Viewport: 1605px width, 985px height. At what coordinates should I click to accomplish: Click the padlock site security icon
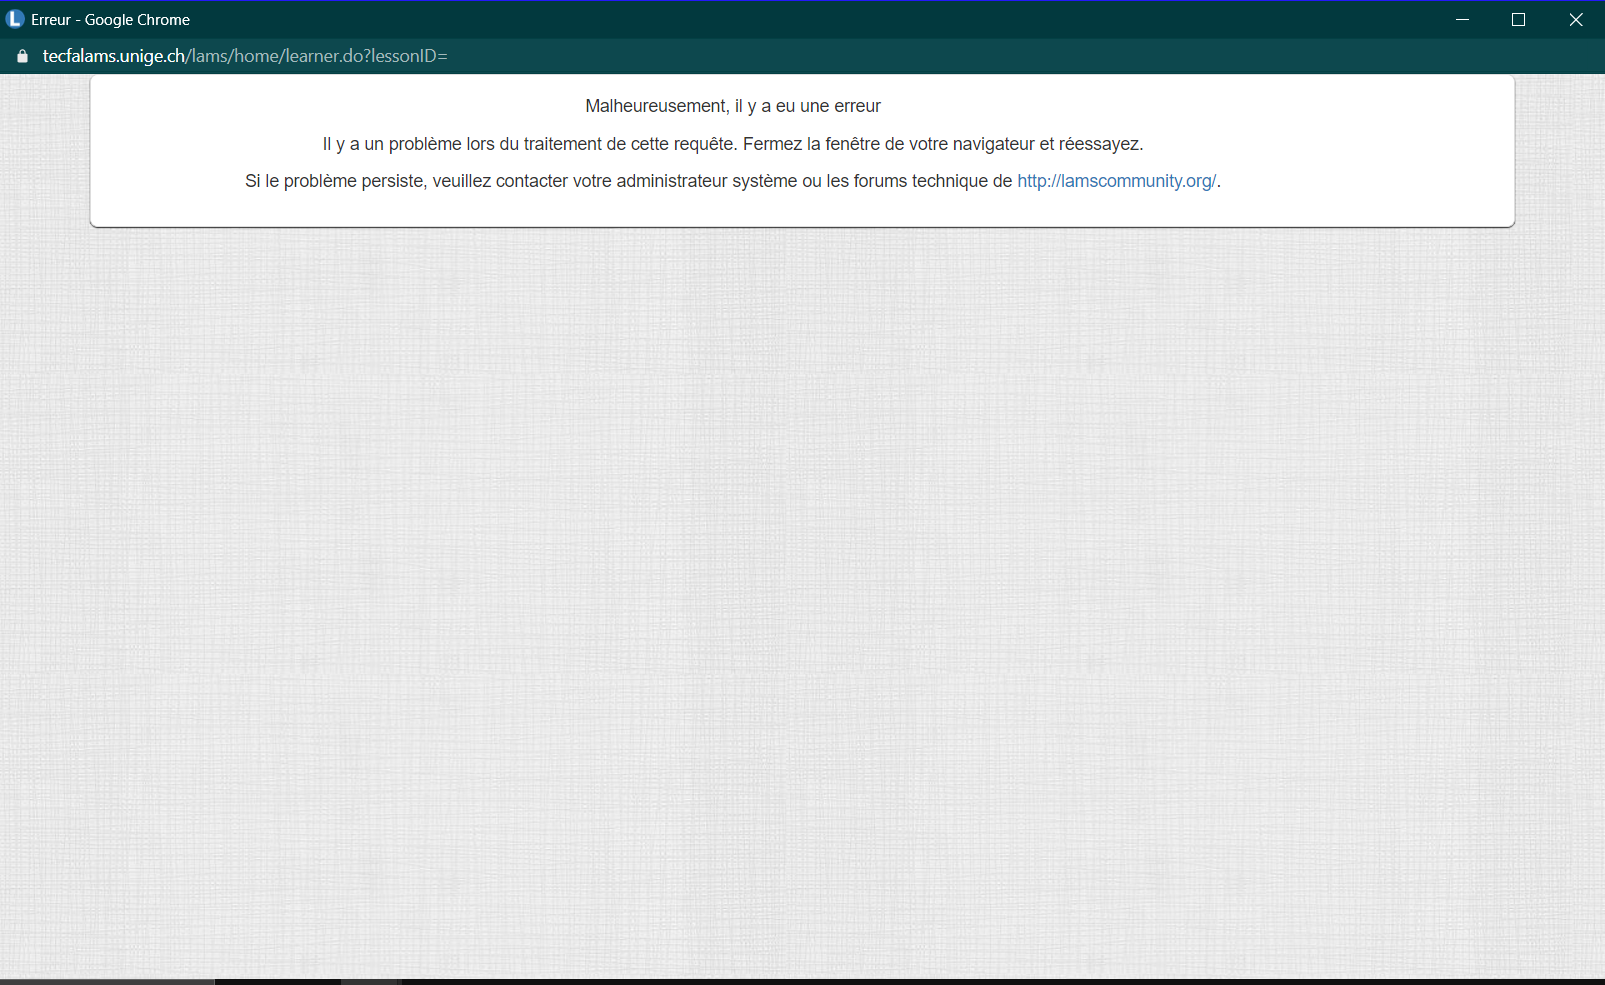point(22,56)
